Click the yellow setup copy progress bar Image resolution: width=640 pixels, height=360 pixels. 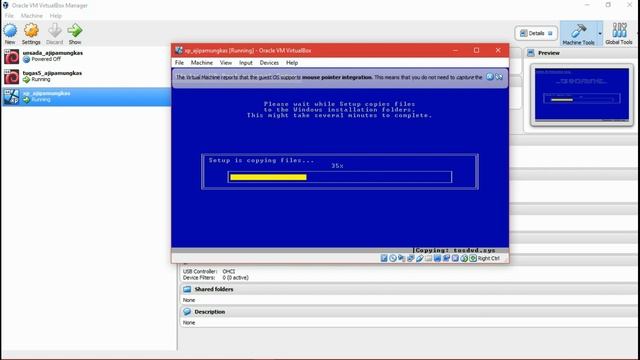[268, 177]
